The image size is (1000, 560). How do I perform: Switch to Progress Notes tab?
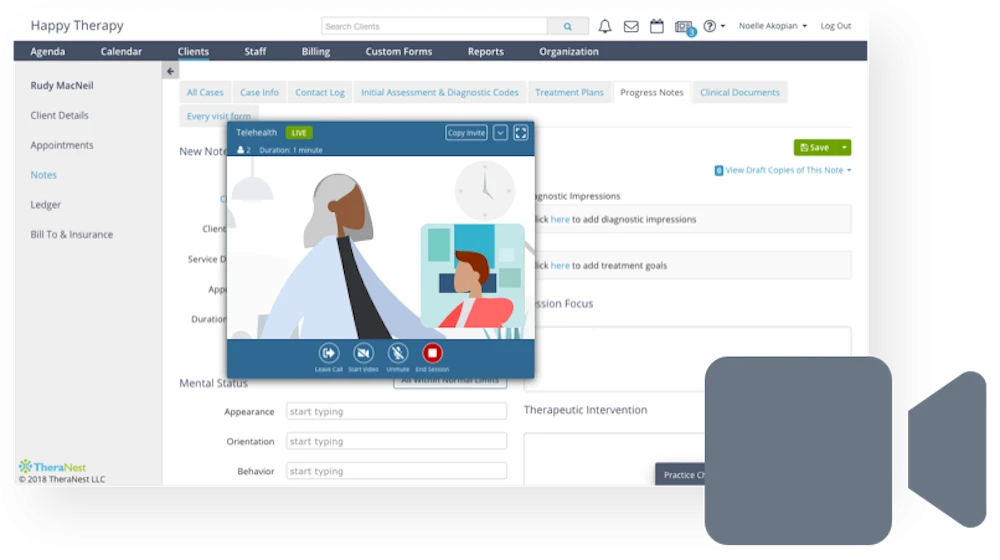pyautogui.click(x=652, y=92)
